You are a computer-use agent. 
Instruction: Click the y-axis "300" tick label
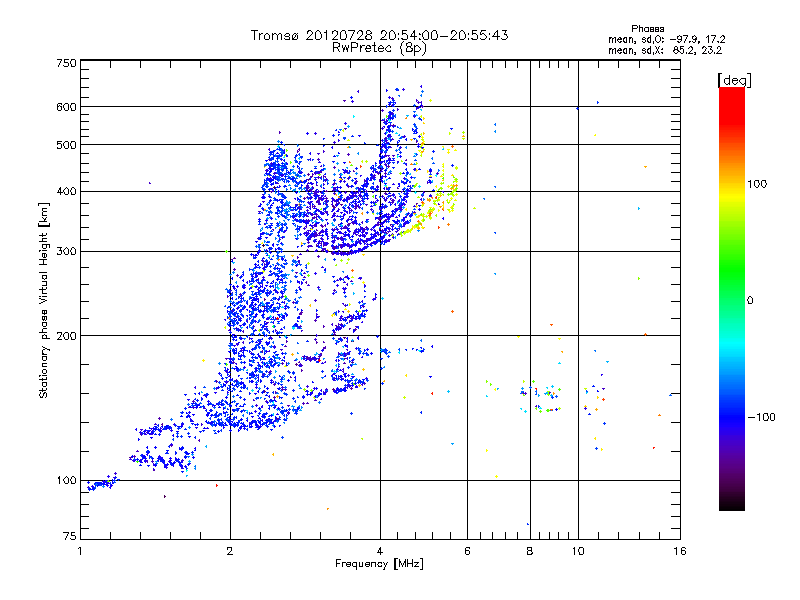66,252
